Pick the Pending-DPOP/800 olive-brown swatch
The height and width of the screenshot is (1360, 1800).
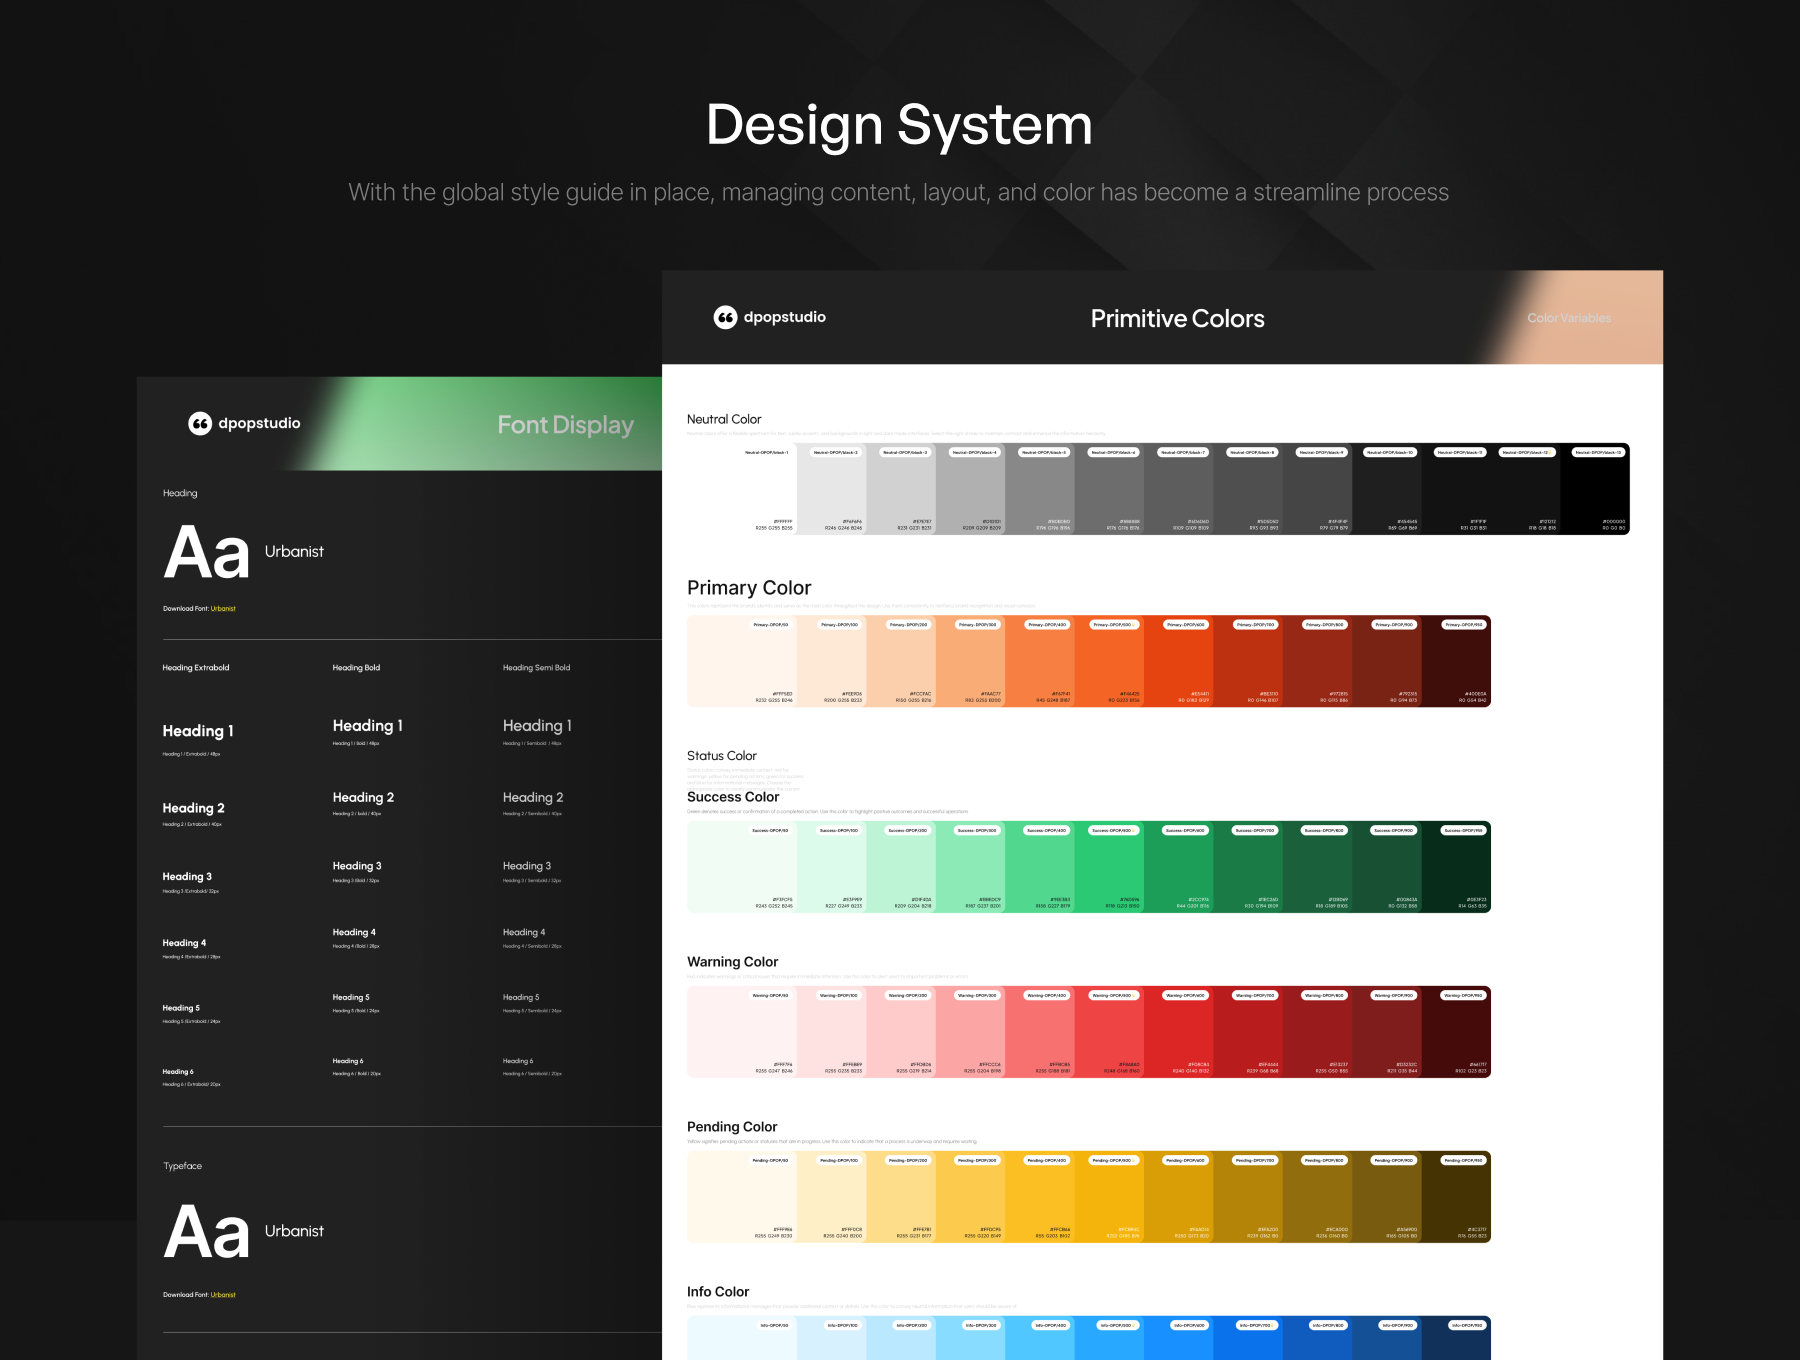tap(1317, 1197)
